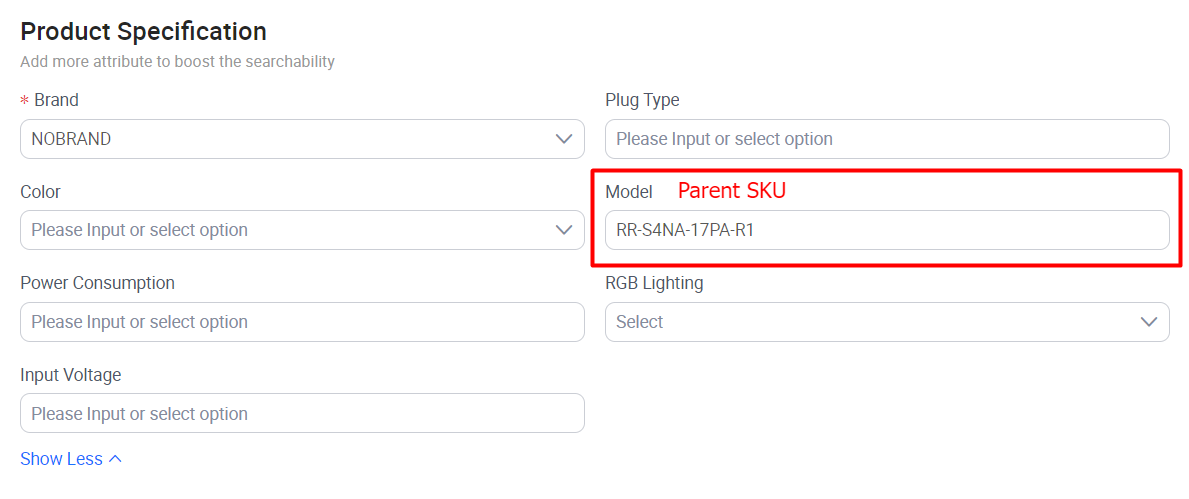Expand the Color option selector

point(290,230)
